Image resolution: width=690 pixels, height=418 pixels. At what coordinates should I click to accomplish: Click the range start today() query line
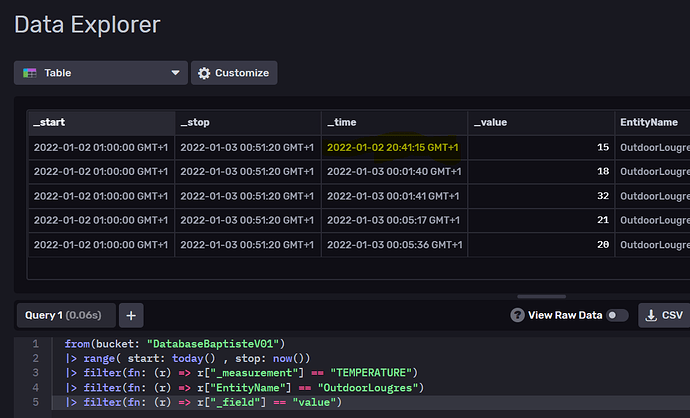pos(188,359)
